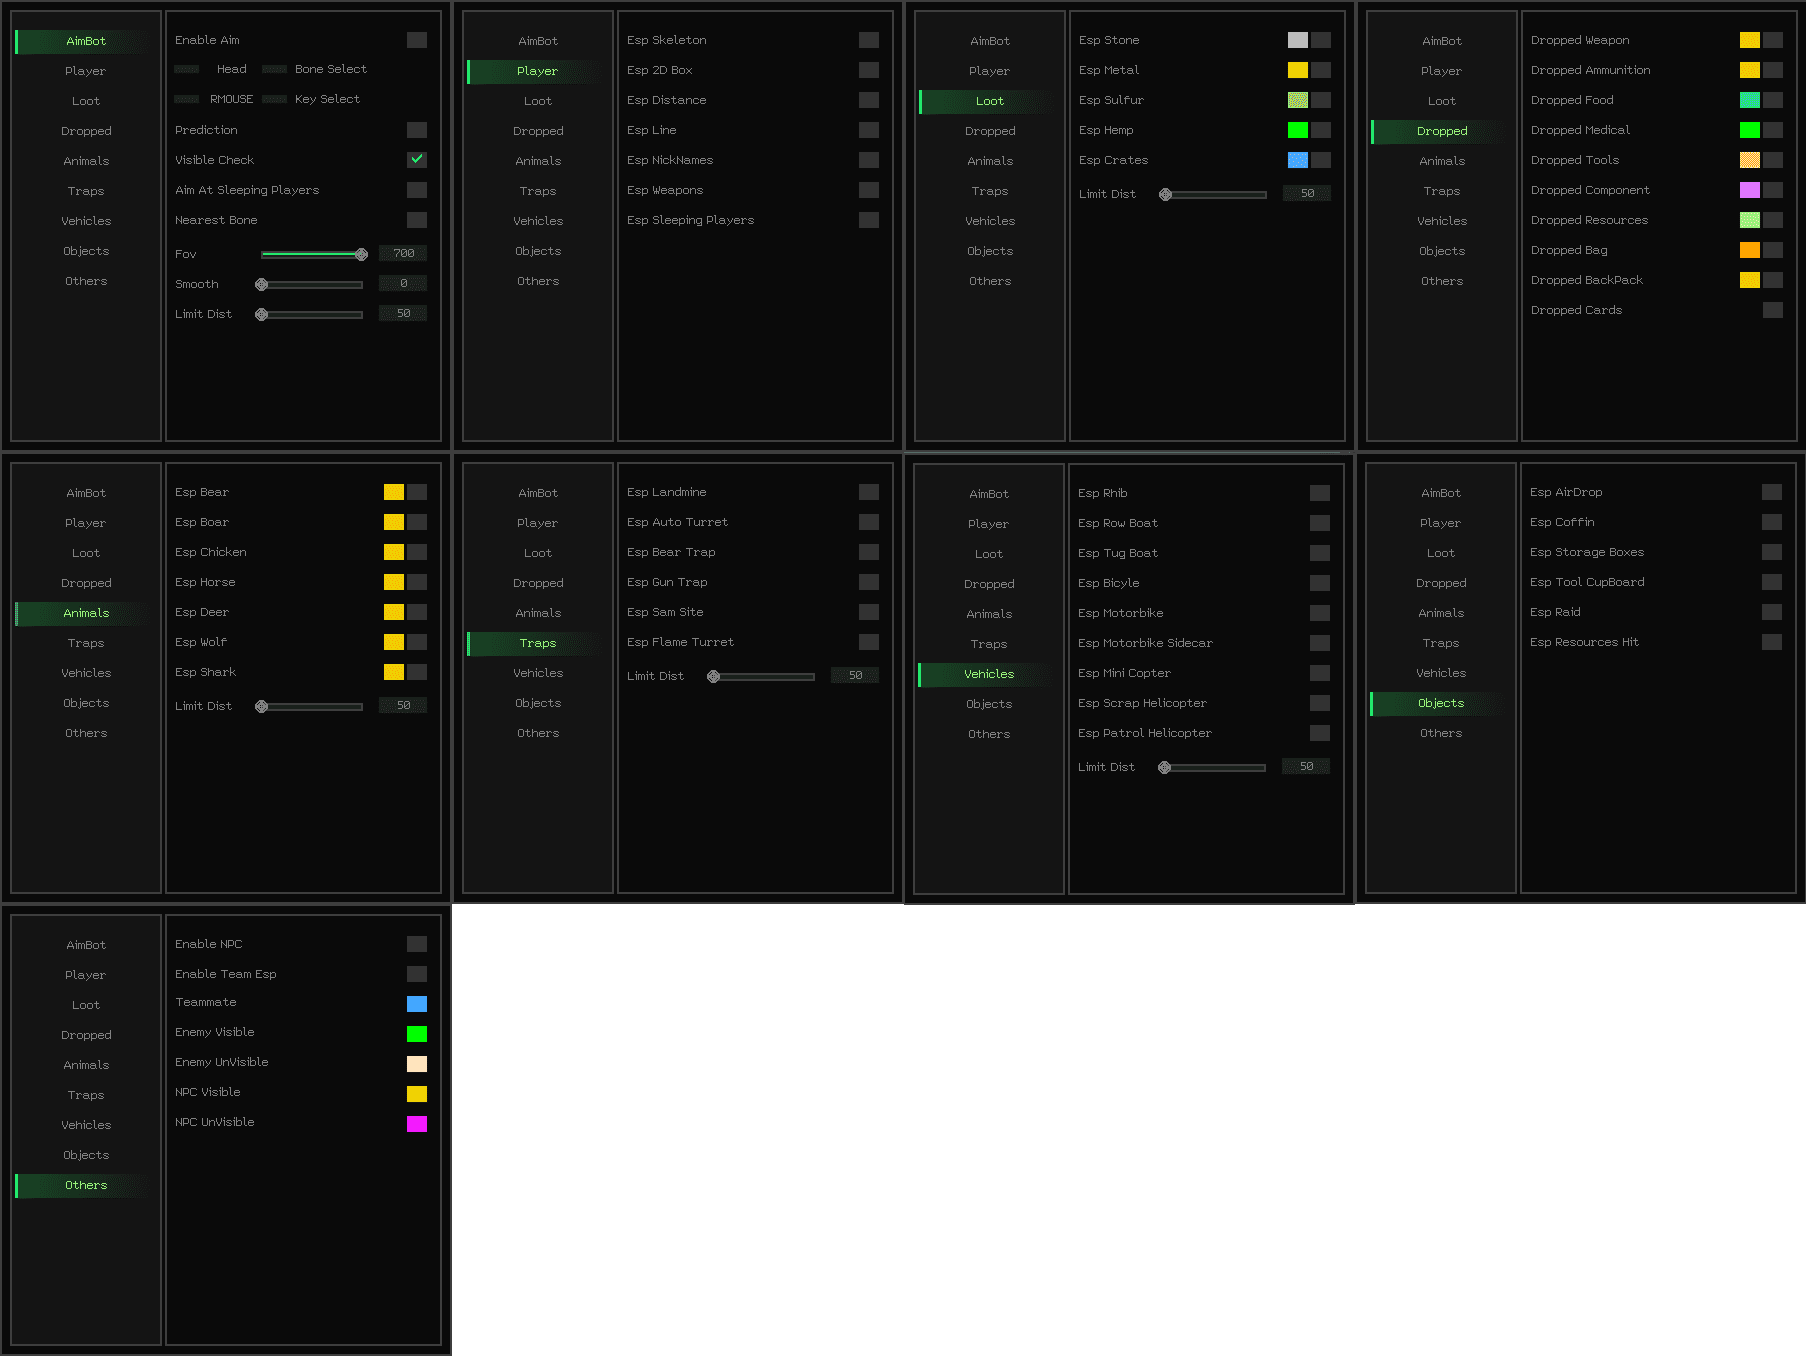The width and height of the screenshot is (1806, 1356).
Task: Select the highlighted Others tab
Action: [x=86, y=1185]
